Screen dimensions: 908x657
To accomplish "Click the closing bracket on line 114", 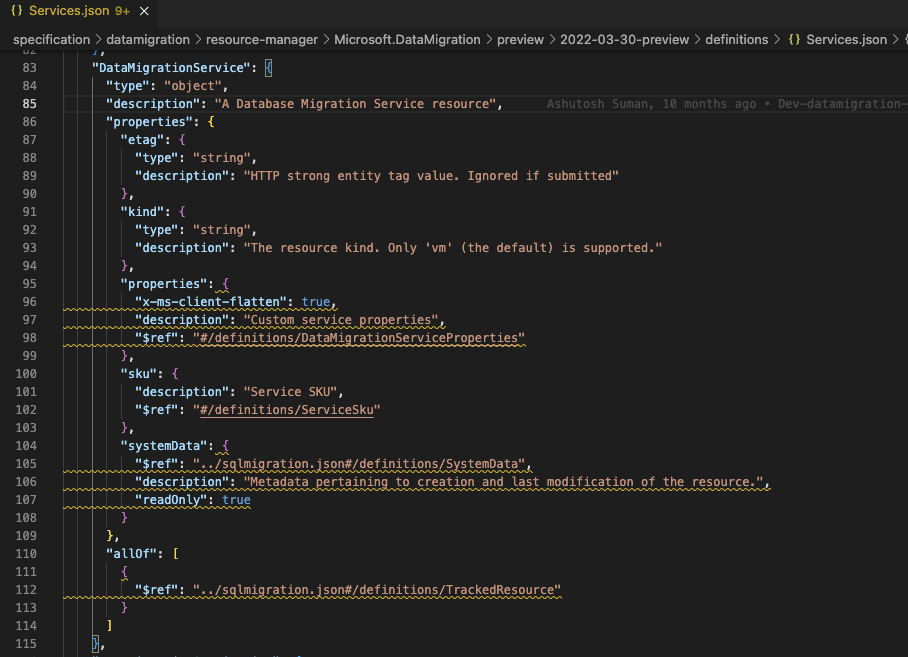I will pos(109,626).
